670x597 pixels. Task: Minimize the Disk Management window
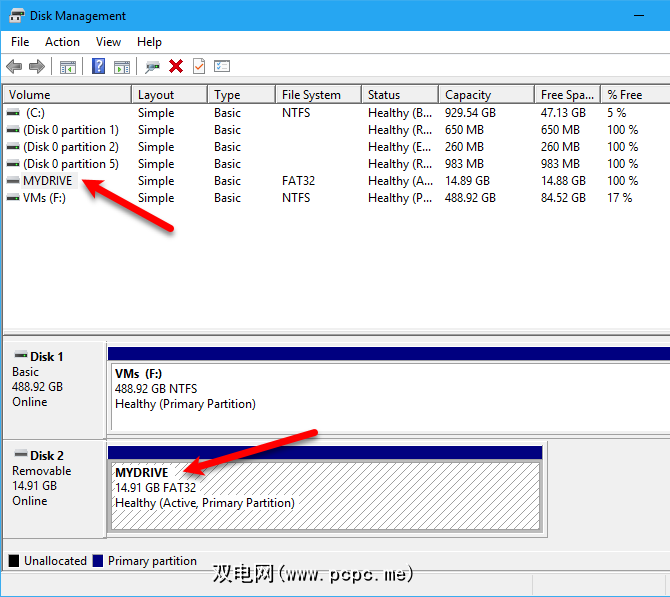pos(639,16)
